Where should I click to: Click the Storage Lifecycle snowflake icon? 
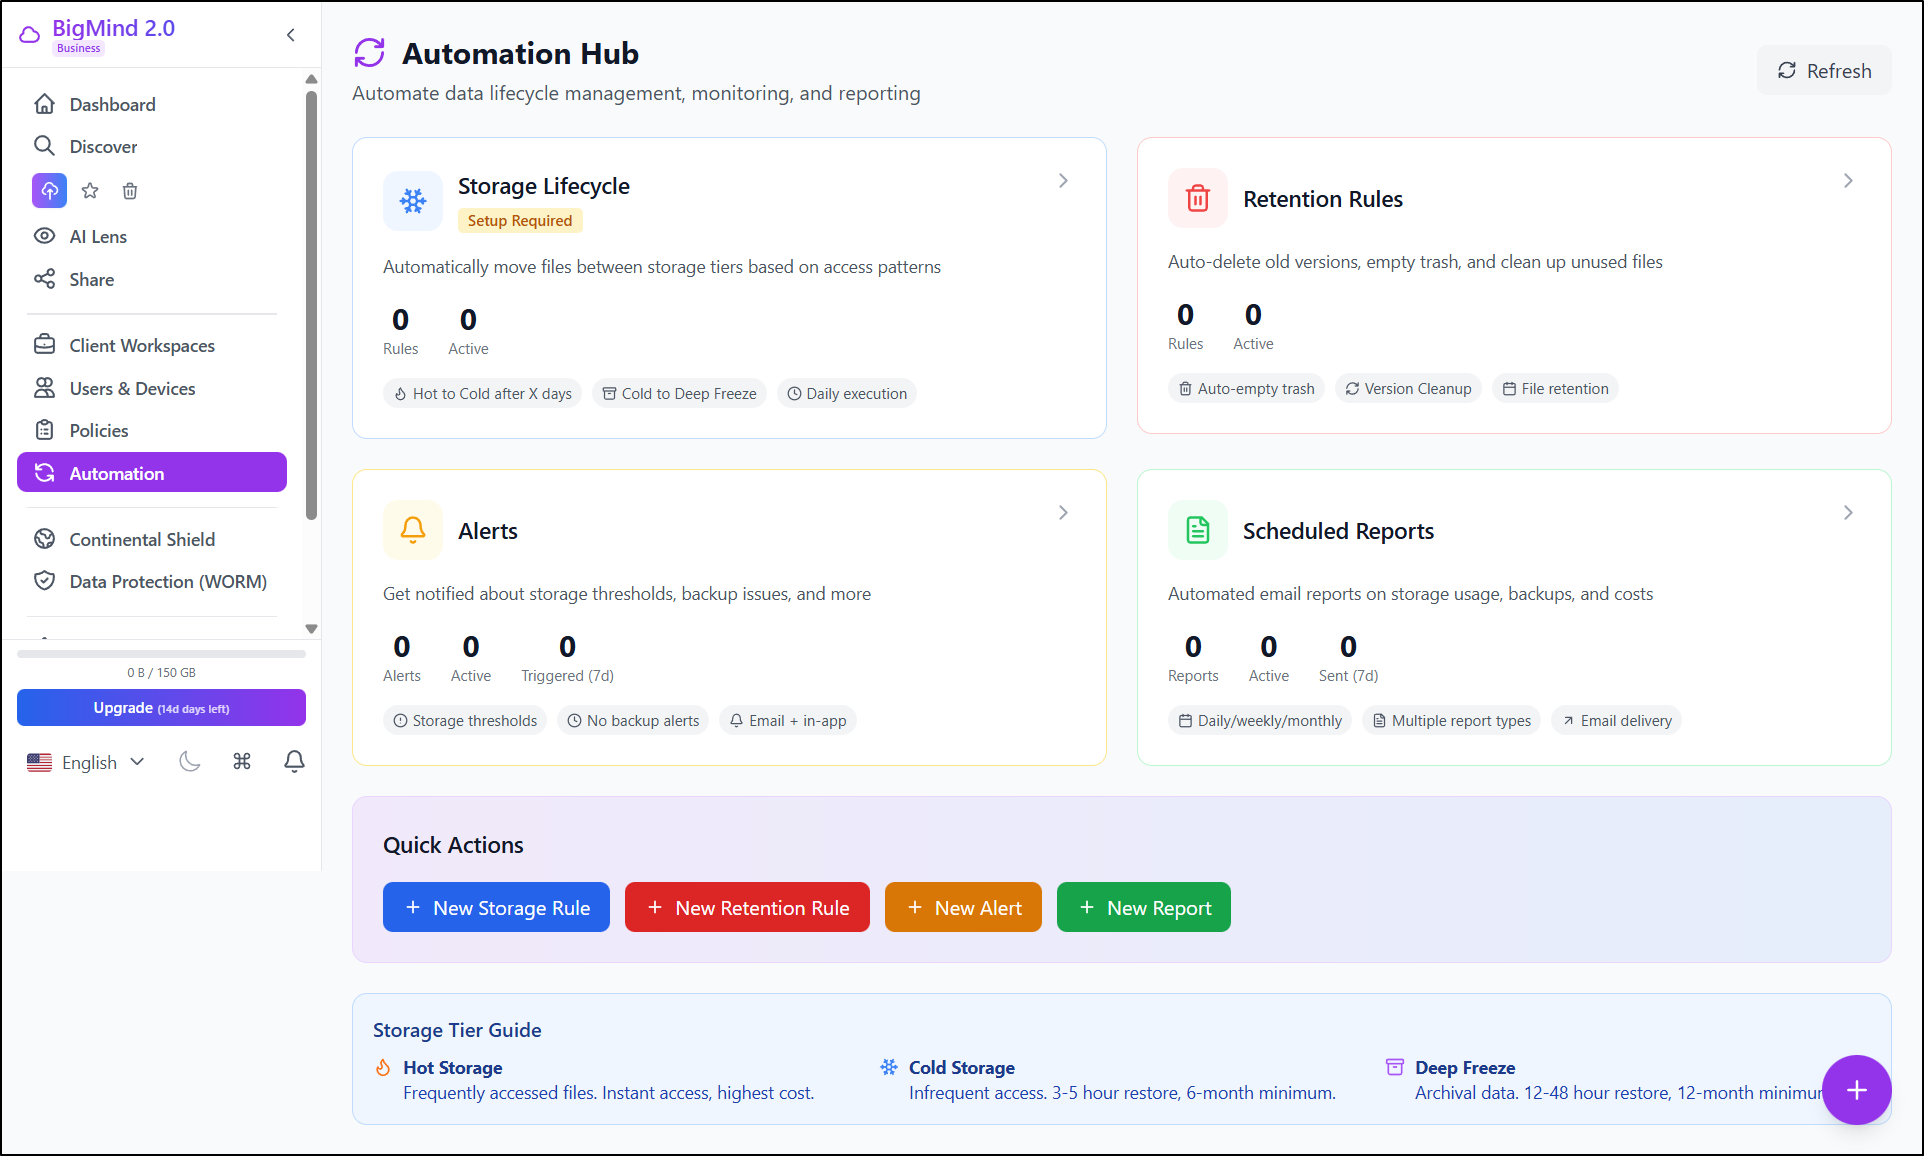click(x=412, y=201)
